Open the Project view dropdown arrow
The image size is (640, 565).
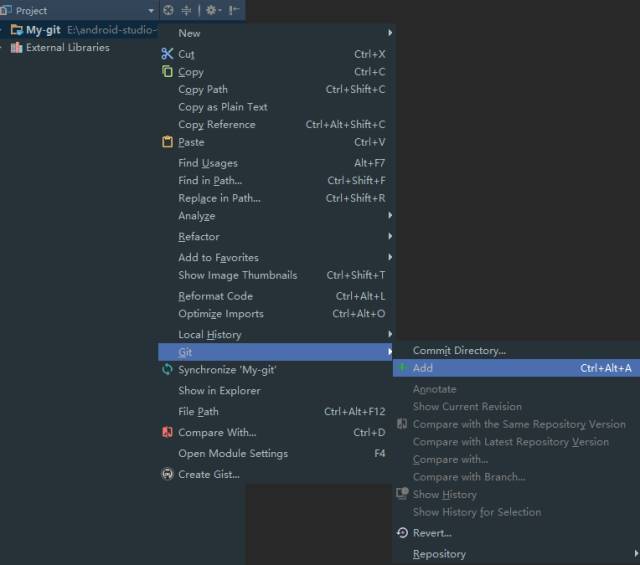(151, 11)
